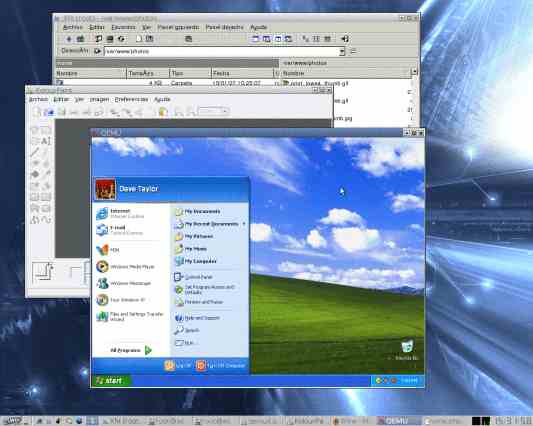Open Preferencias menu in KolourPaint

point(131,99)
